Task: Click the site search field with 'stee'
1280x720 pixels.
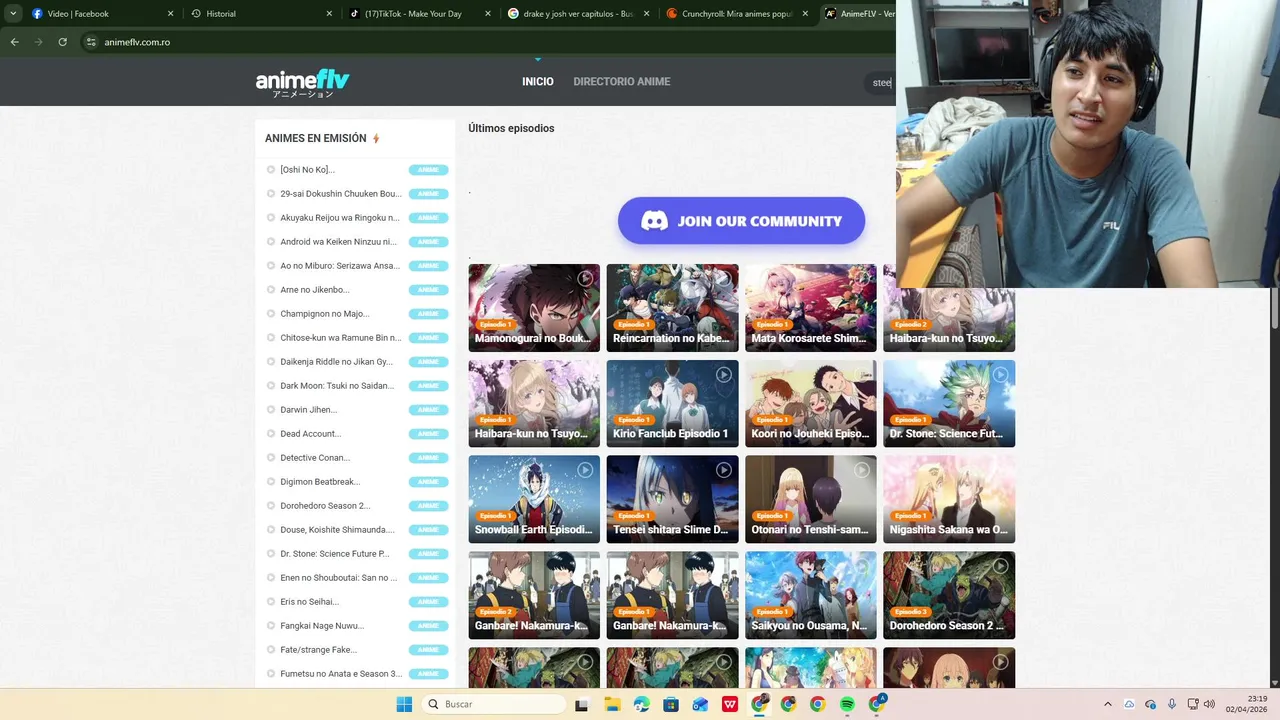Action: tap(882, 83)
